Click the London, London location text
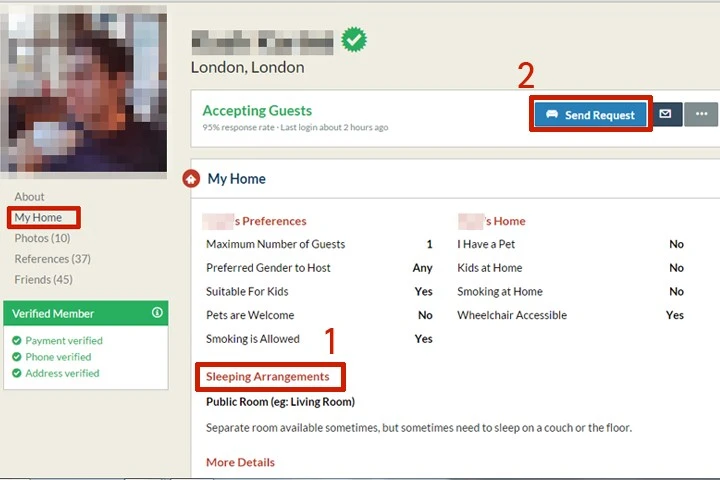Viewport: 720px width, 480px height. tap(248, 68)
